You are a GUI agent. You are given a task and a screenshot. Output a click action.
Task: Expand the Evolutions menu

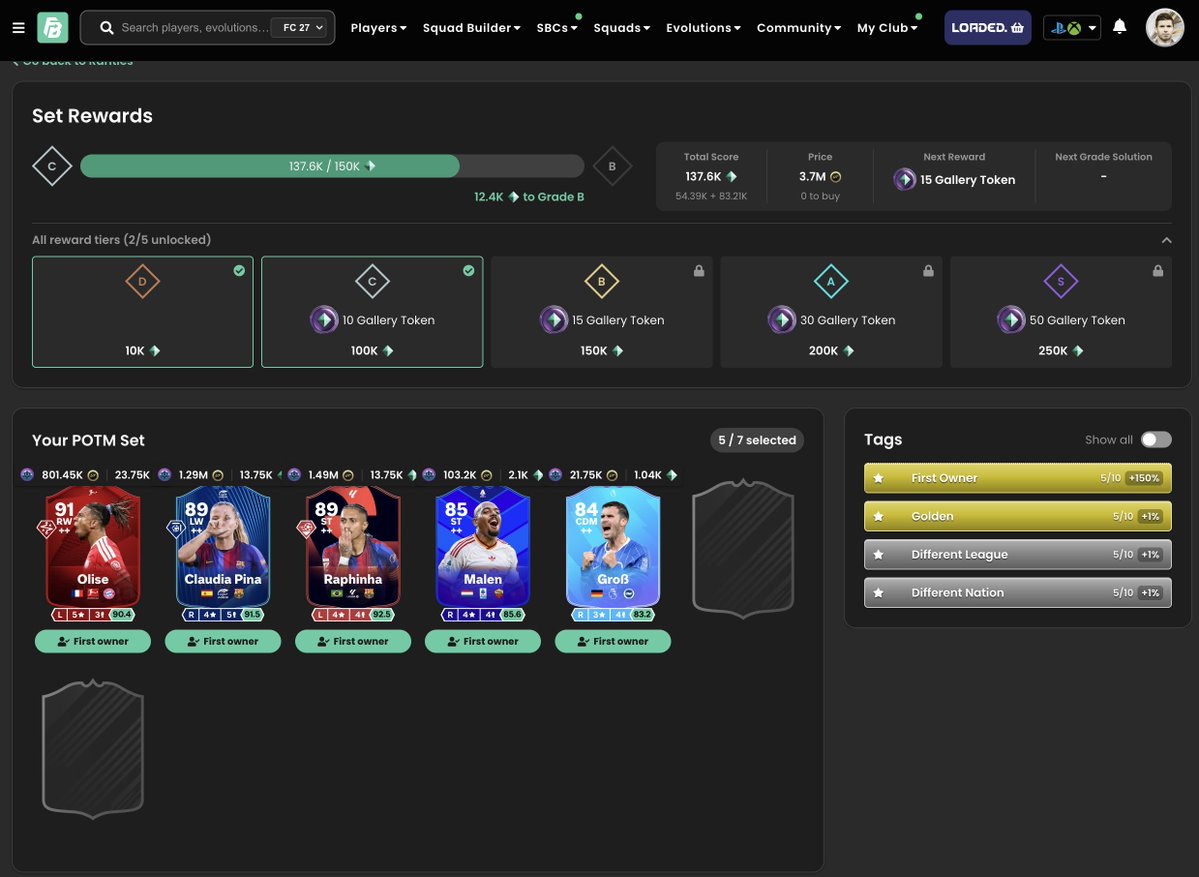pos(703,28)
